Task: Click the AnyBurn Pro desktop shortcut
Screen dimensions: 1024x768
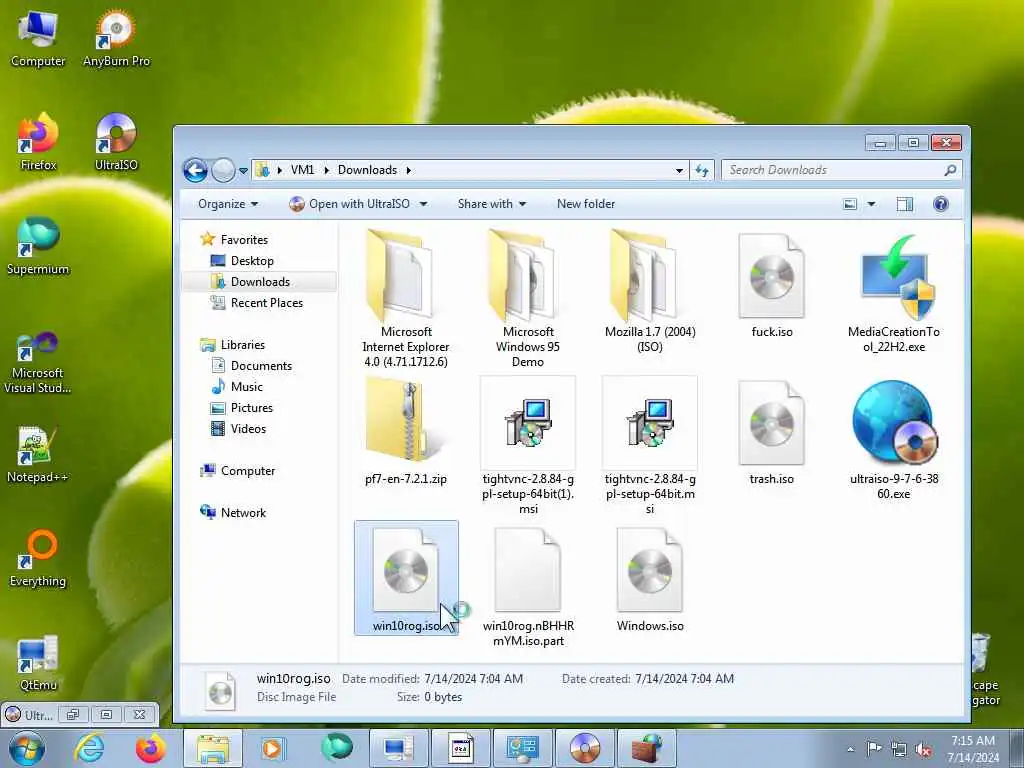Action: point(116,38)
